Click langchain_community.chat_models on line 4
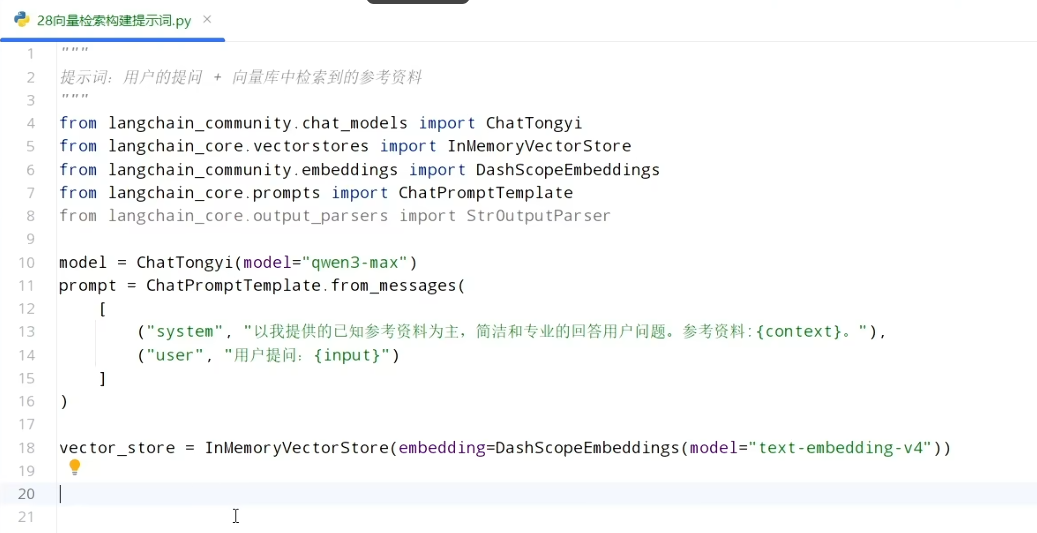The image size is (1037, 533). tap(258, 123)
